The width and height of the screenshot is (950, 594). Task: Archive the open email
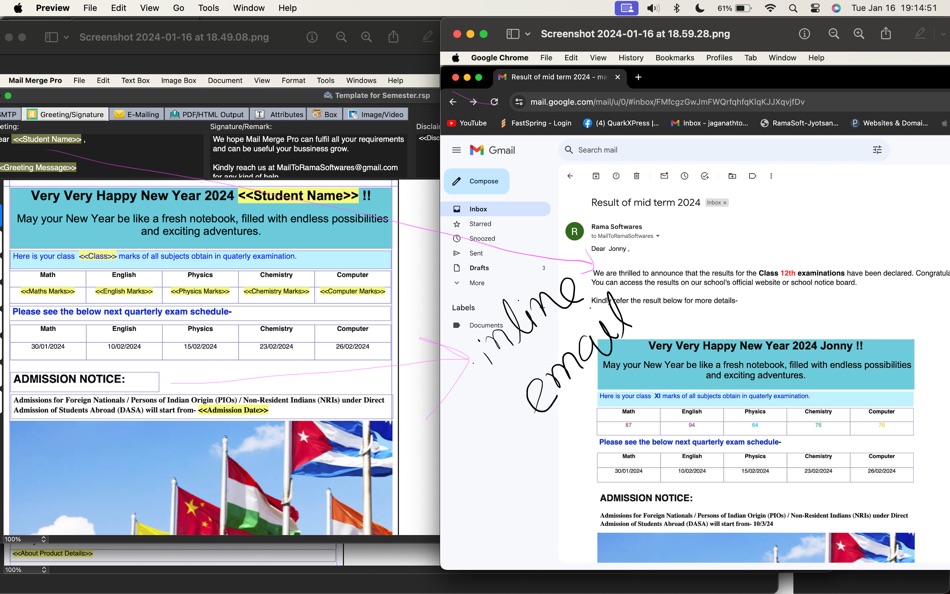tap(595, 176)
